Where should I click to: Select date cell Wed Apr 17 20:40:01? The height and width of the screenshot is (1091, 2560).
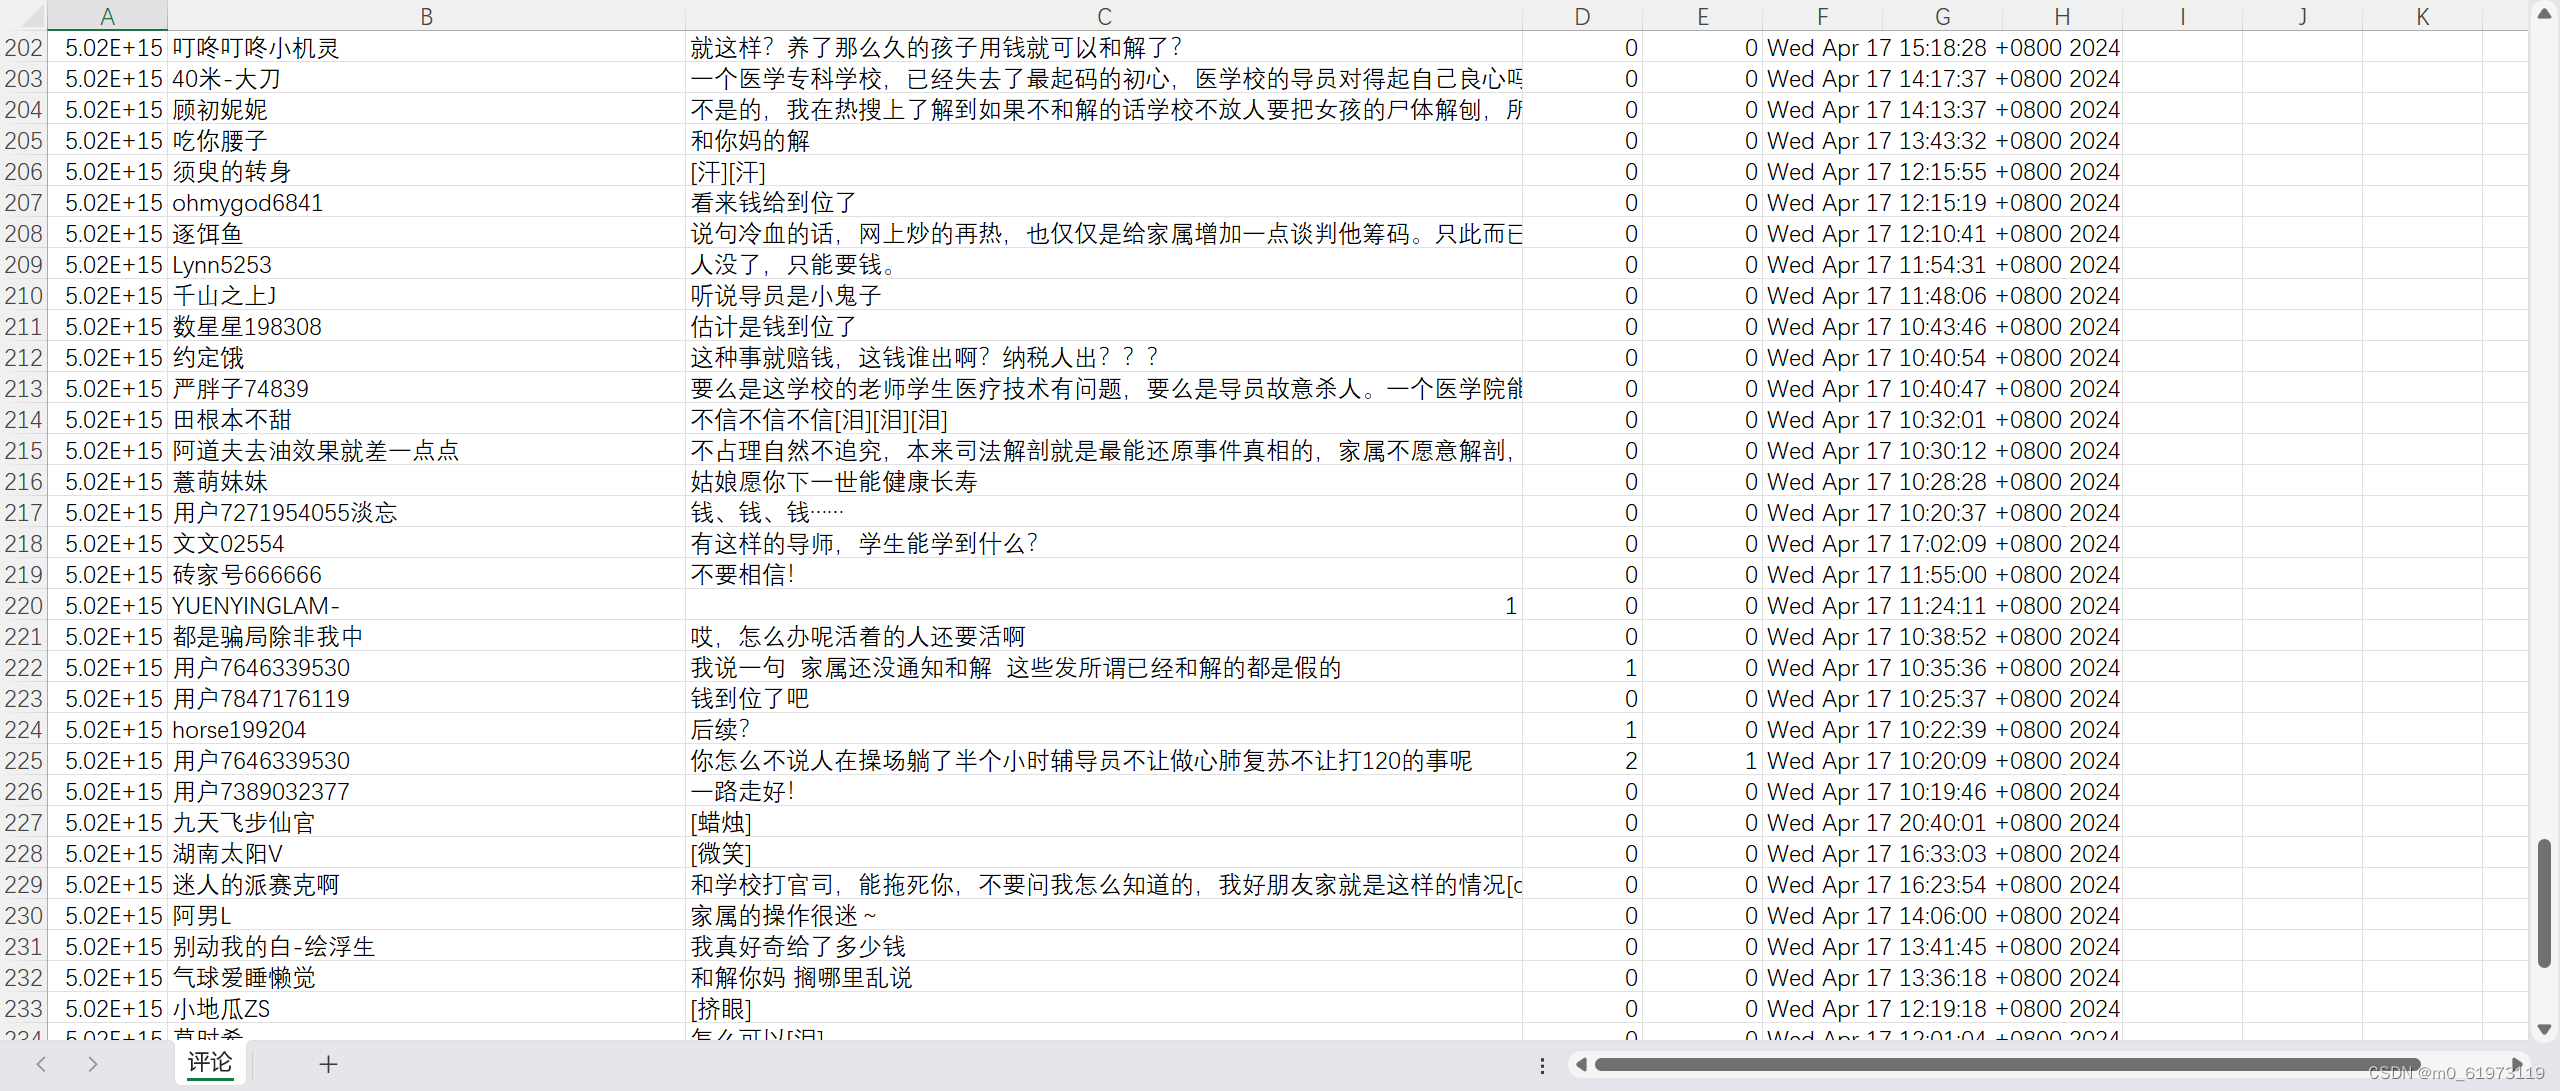(x=1942, y=823)
